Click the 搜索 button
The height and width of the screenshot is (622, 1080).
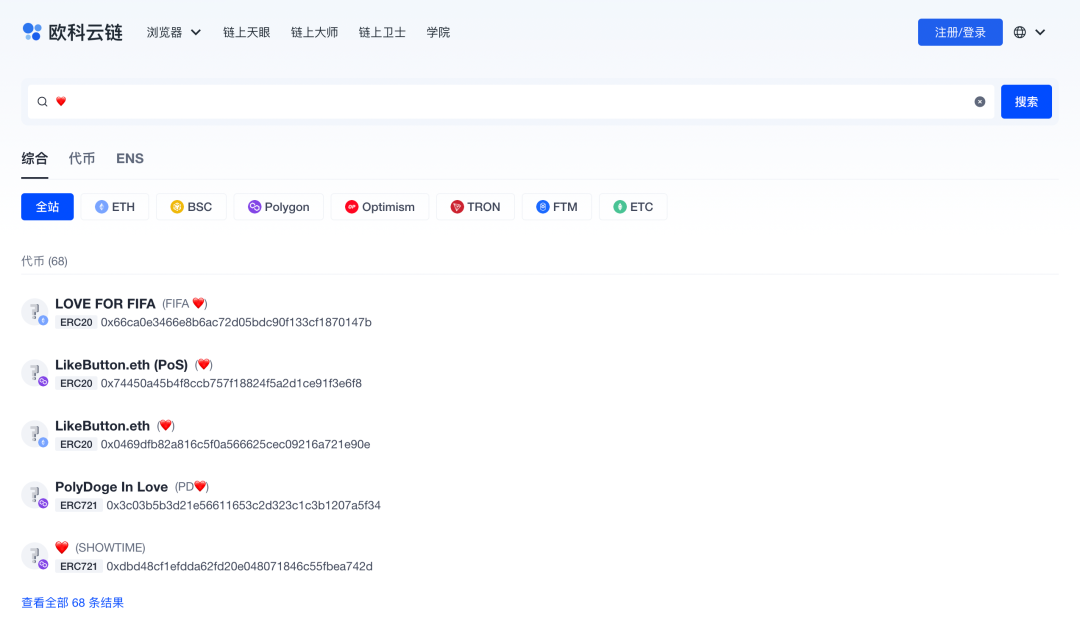point(1026,102)
